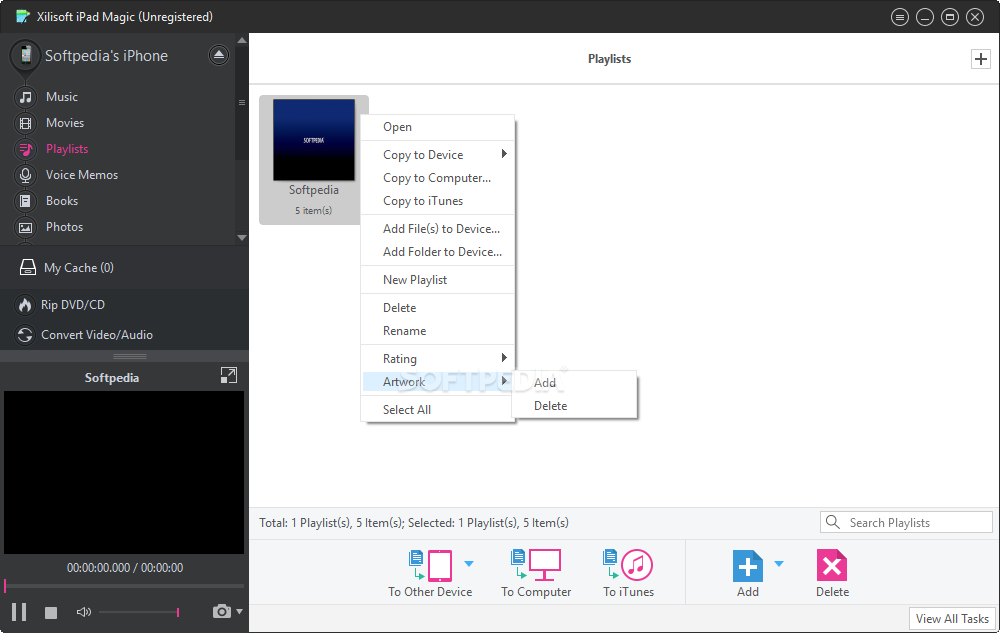The width and height of the screenshot is (1000, 633).
Task: Open the application menu icon in title bar
Action: (900, 17)
